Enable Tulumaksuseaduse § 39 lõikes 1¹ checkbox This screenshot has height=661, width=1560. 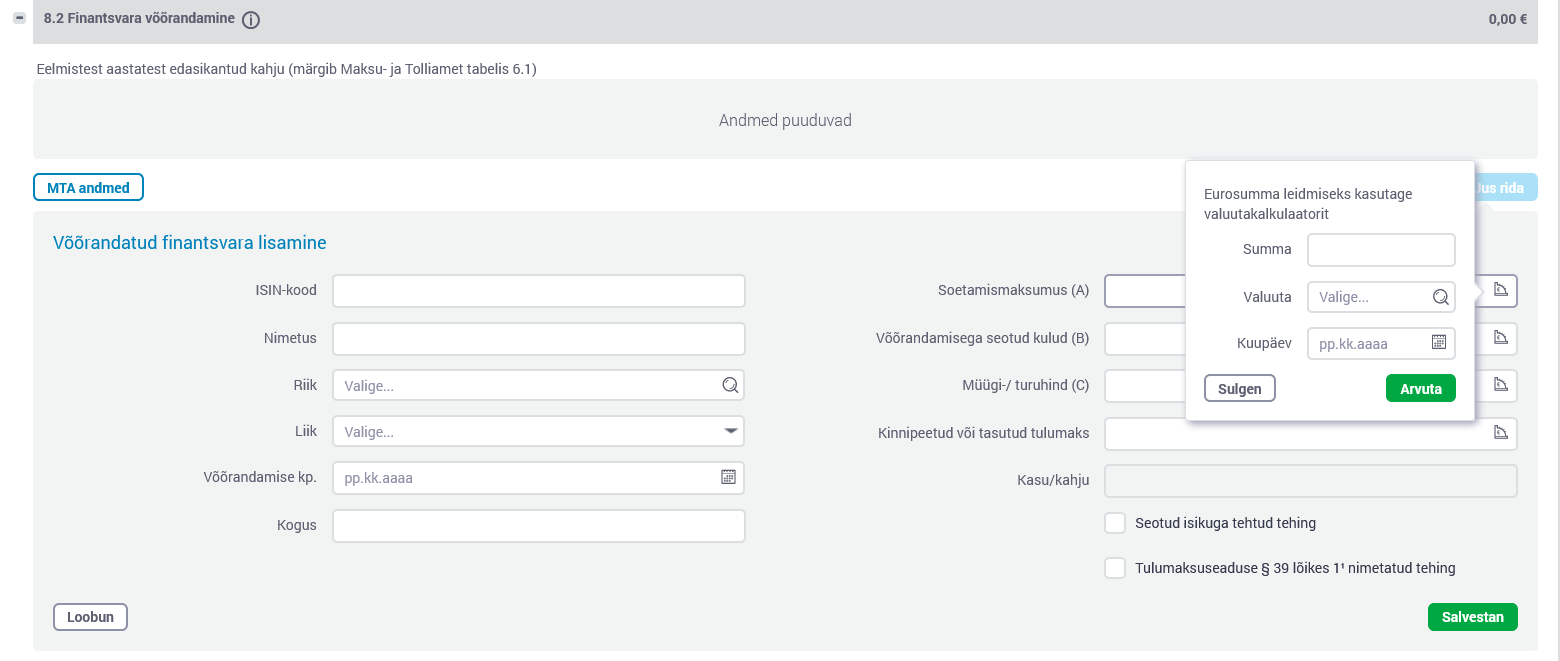tap(1115, 568)
